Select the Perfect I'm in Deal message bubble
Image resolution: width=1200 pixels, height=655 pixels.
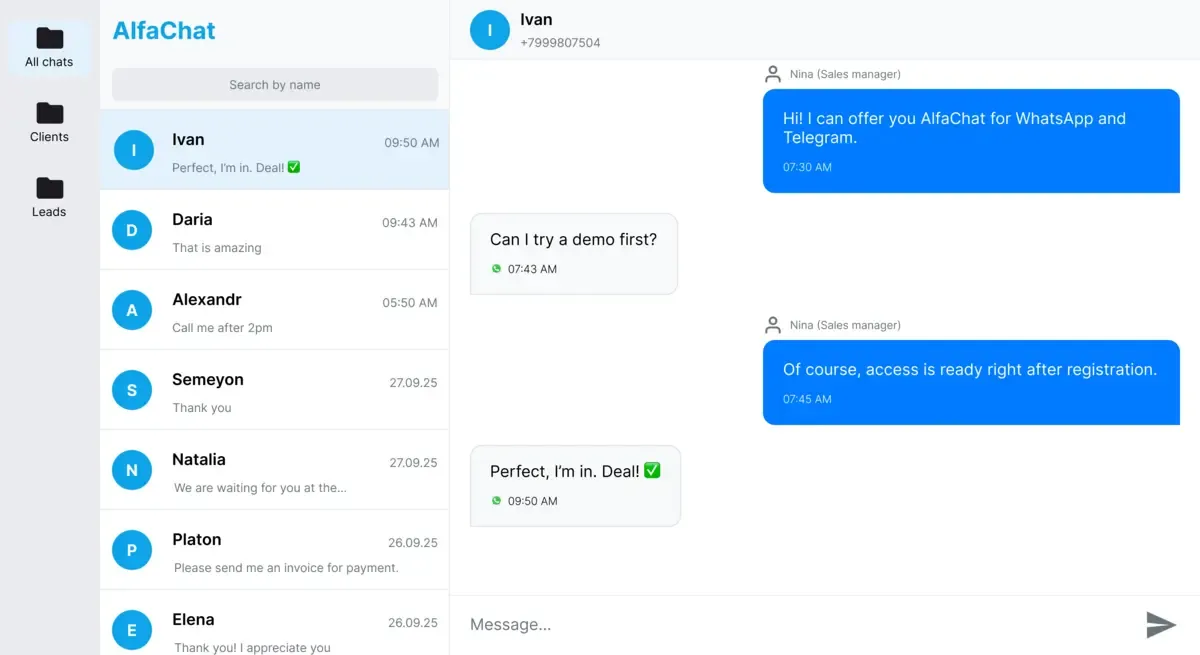[x=575, y=485]
